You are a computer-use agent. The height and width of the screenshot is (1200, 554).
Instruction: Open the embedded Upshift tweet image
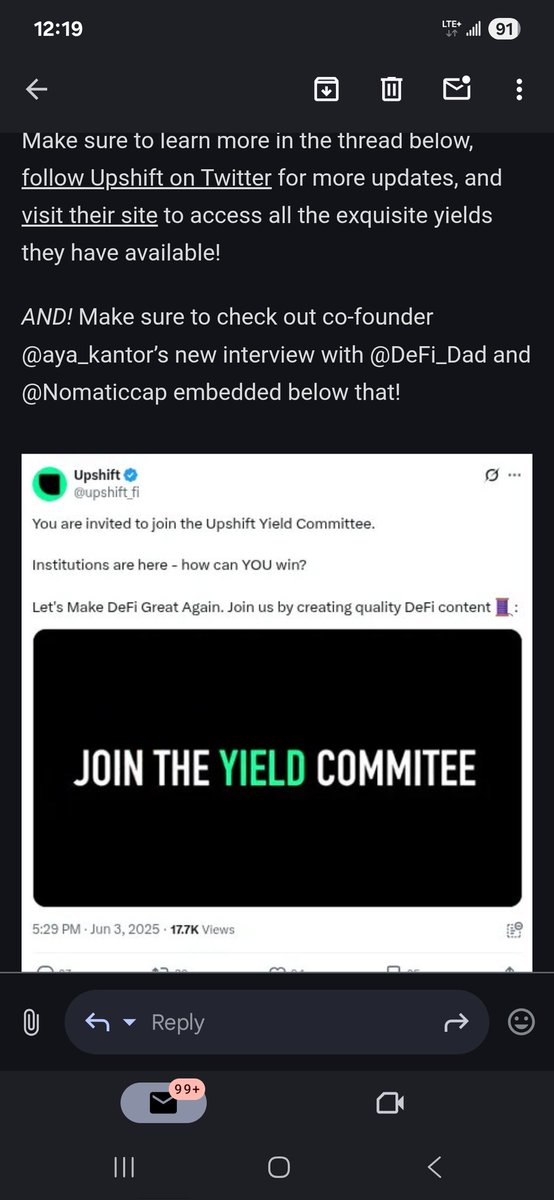(x=277, y=767)
